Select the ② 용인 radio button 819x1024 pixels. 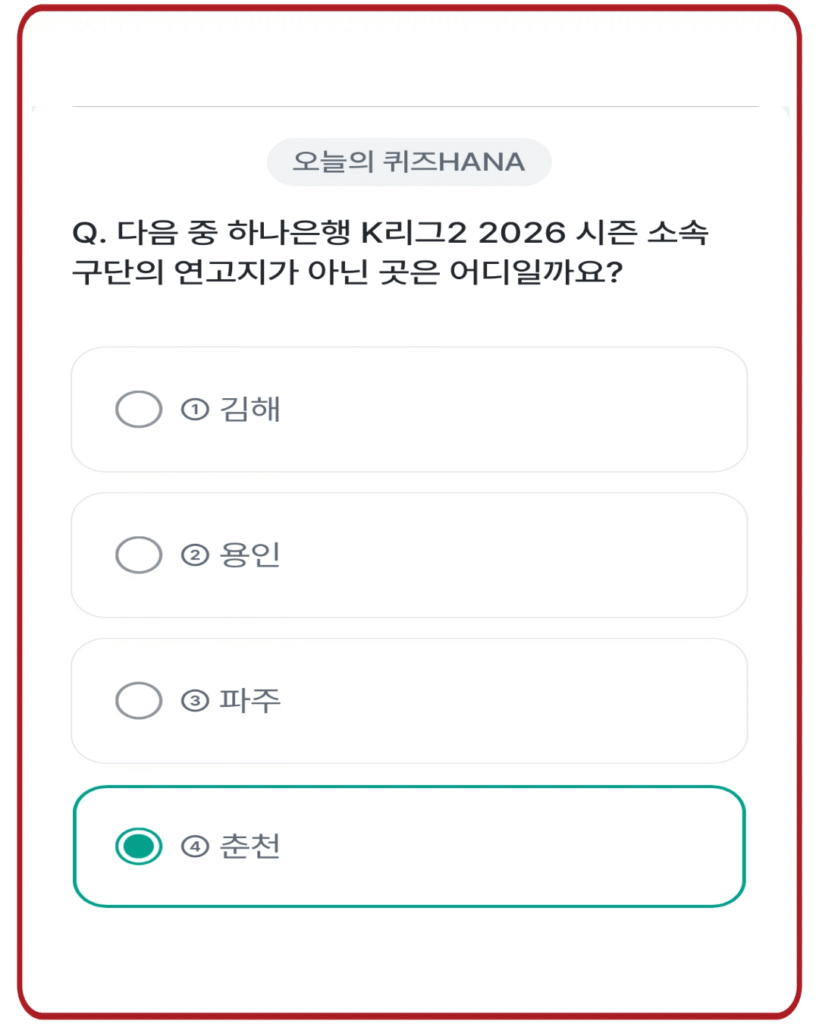138,555
